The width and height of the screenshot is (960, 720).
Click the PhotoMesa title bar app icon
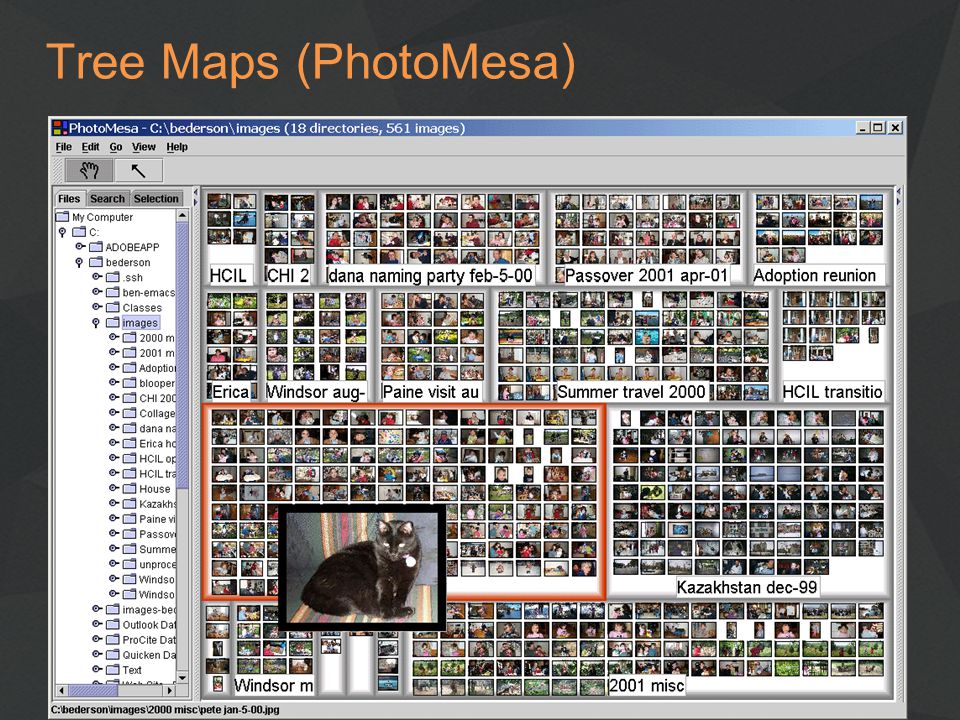(x=59, y=128)
